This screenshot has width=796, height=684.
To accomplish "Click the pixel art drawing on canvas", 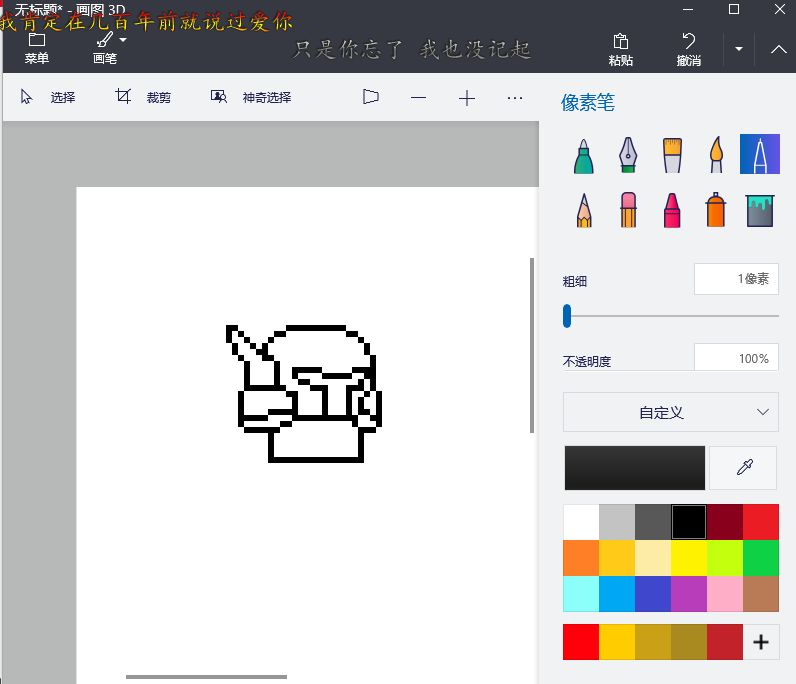I will coord(304,394).
